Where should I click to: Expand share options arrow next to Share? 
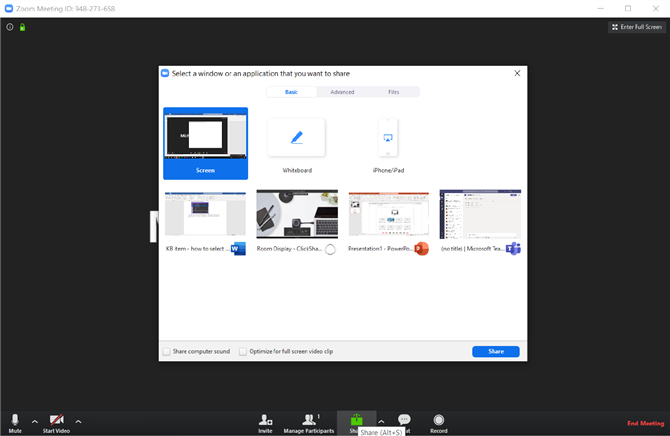coord(380,421)
